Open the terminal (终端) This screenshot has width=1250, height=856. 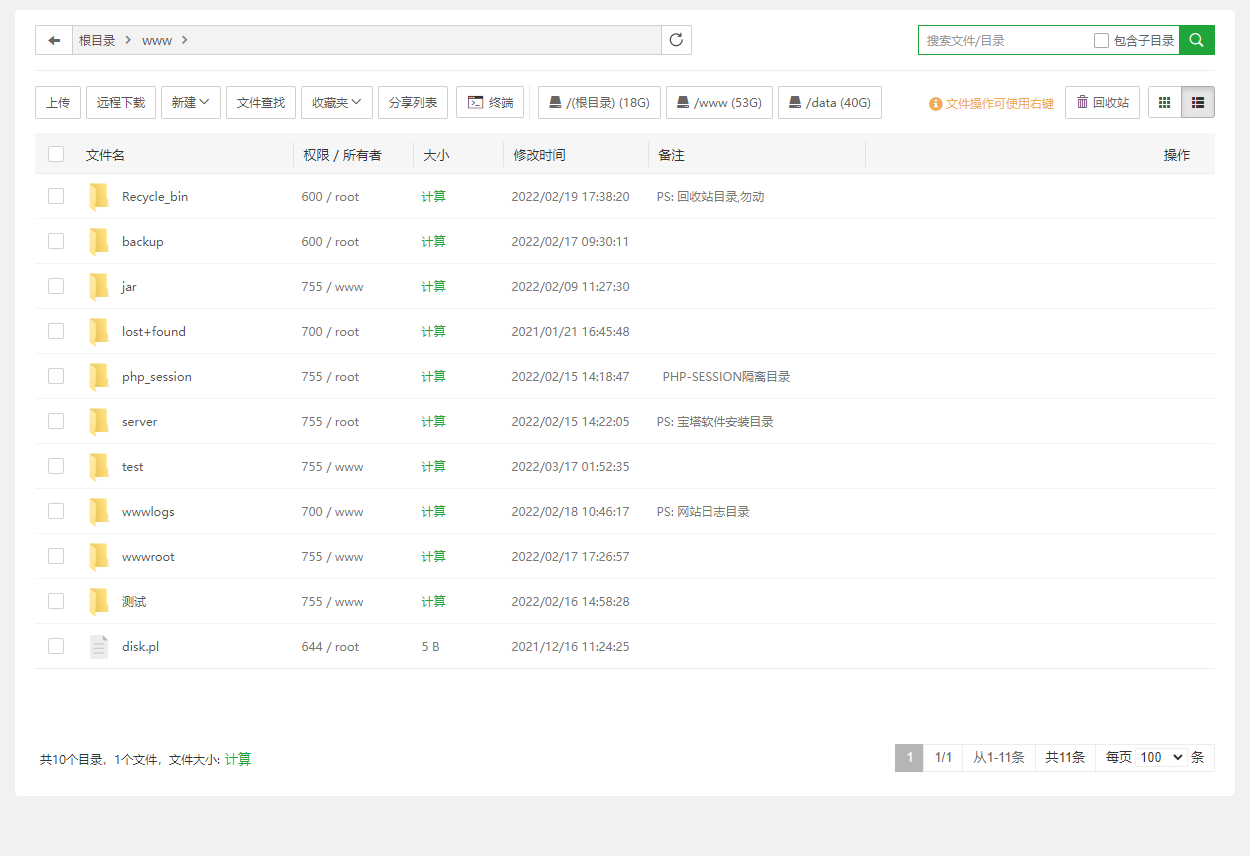[490, 102]
